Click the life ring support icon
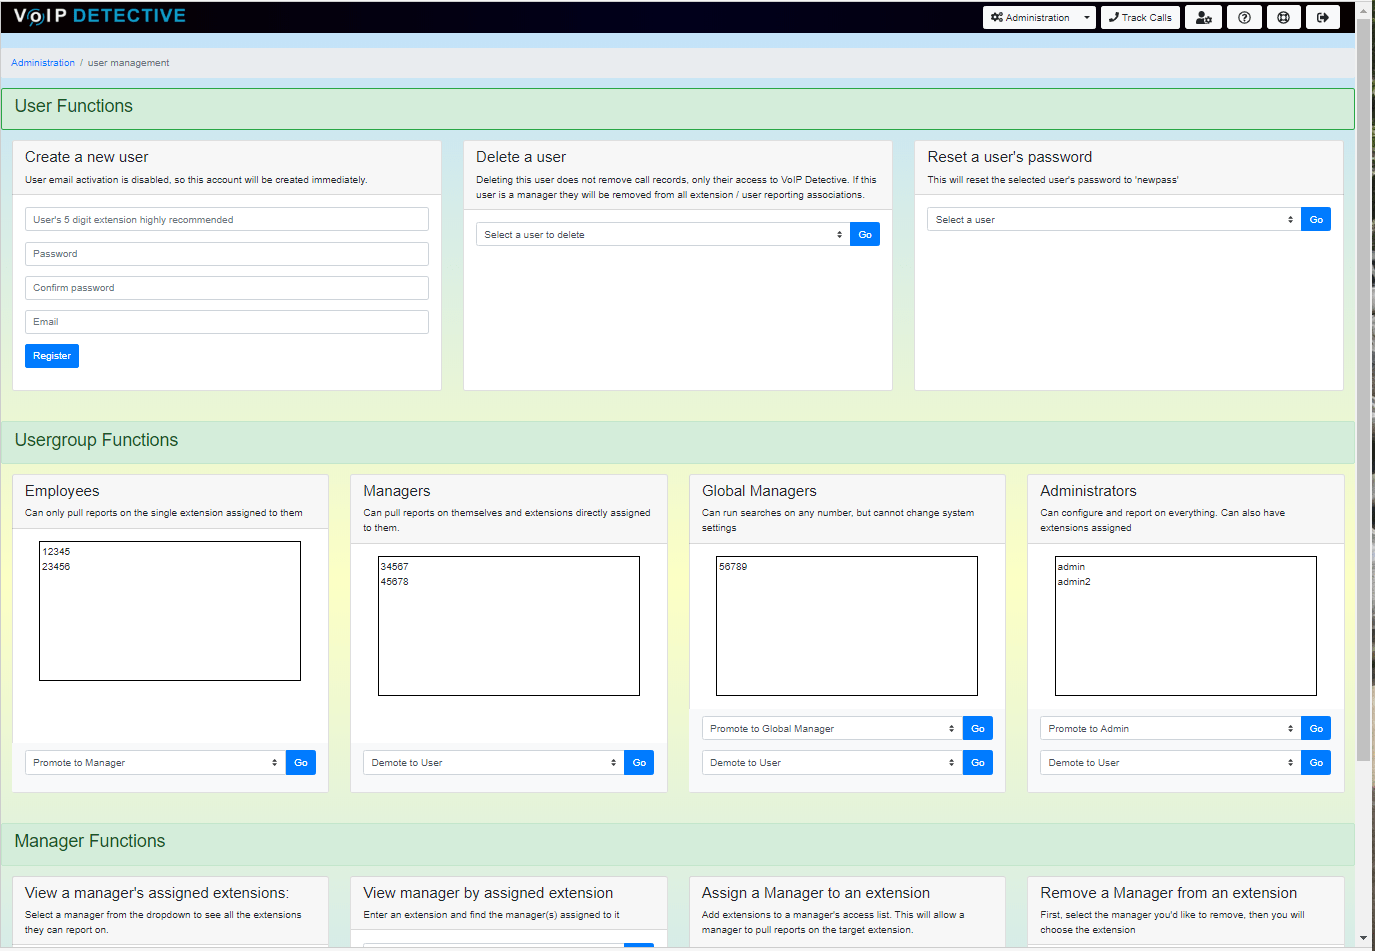 1283,17
